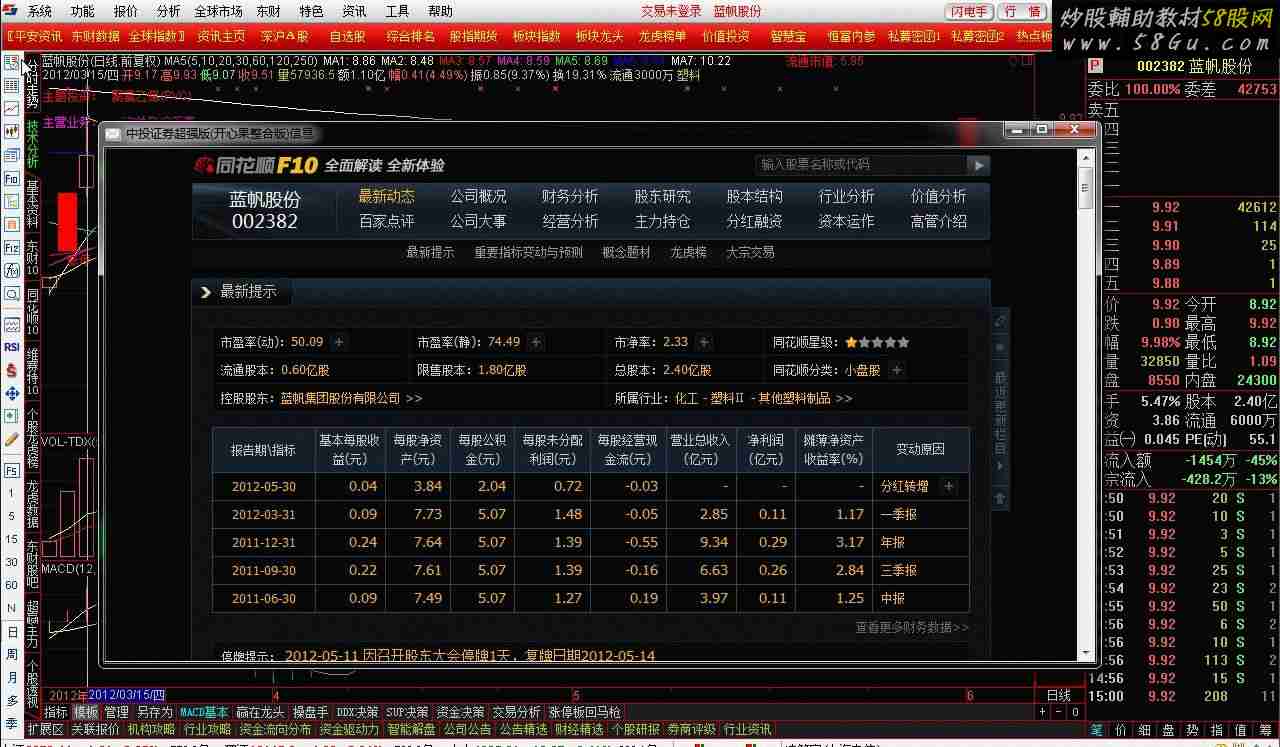Click the plus icon beside 市净率 2.33
This screenshot has height=747, width=1280.
(703, 342)
